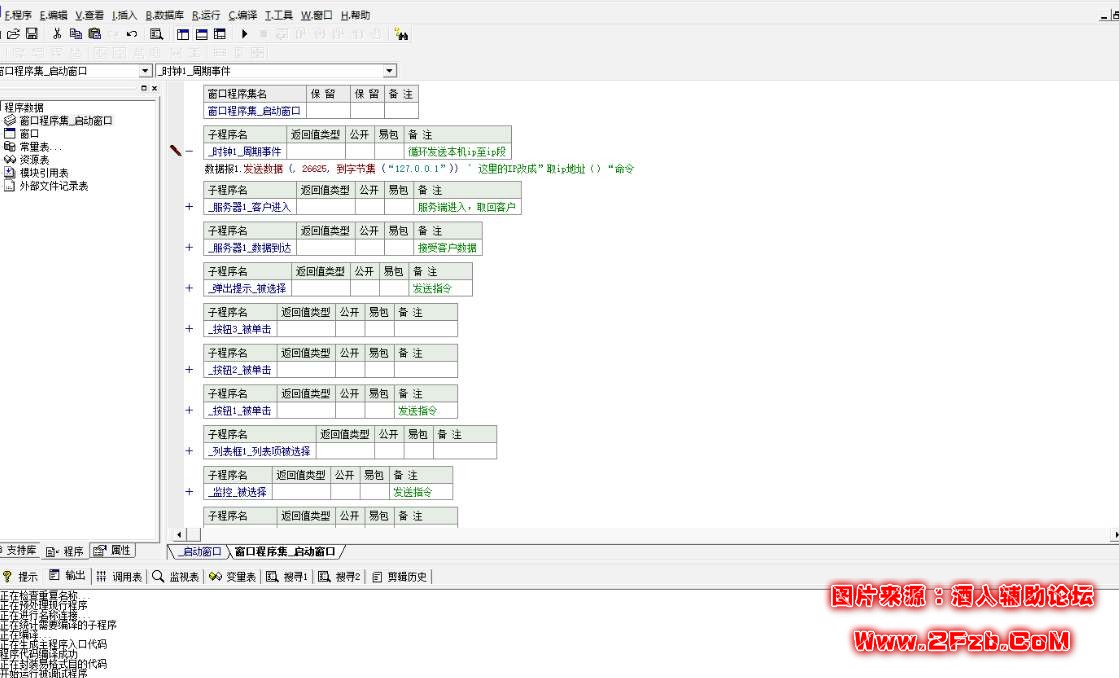Select 常量表 in the program tree
1119x678 pixels.
(40, 147)
